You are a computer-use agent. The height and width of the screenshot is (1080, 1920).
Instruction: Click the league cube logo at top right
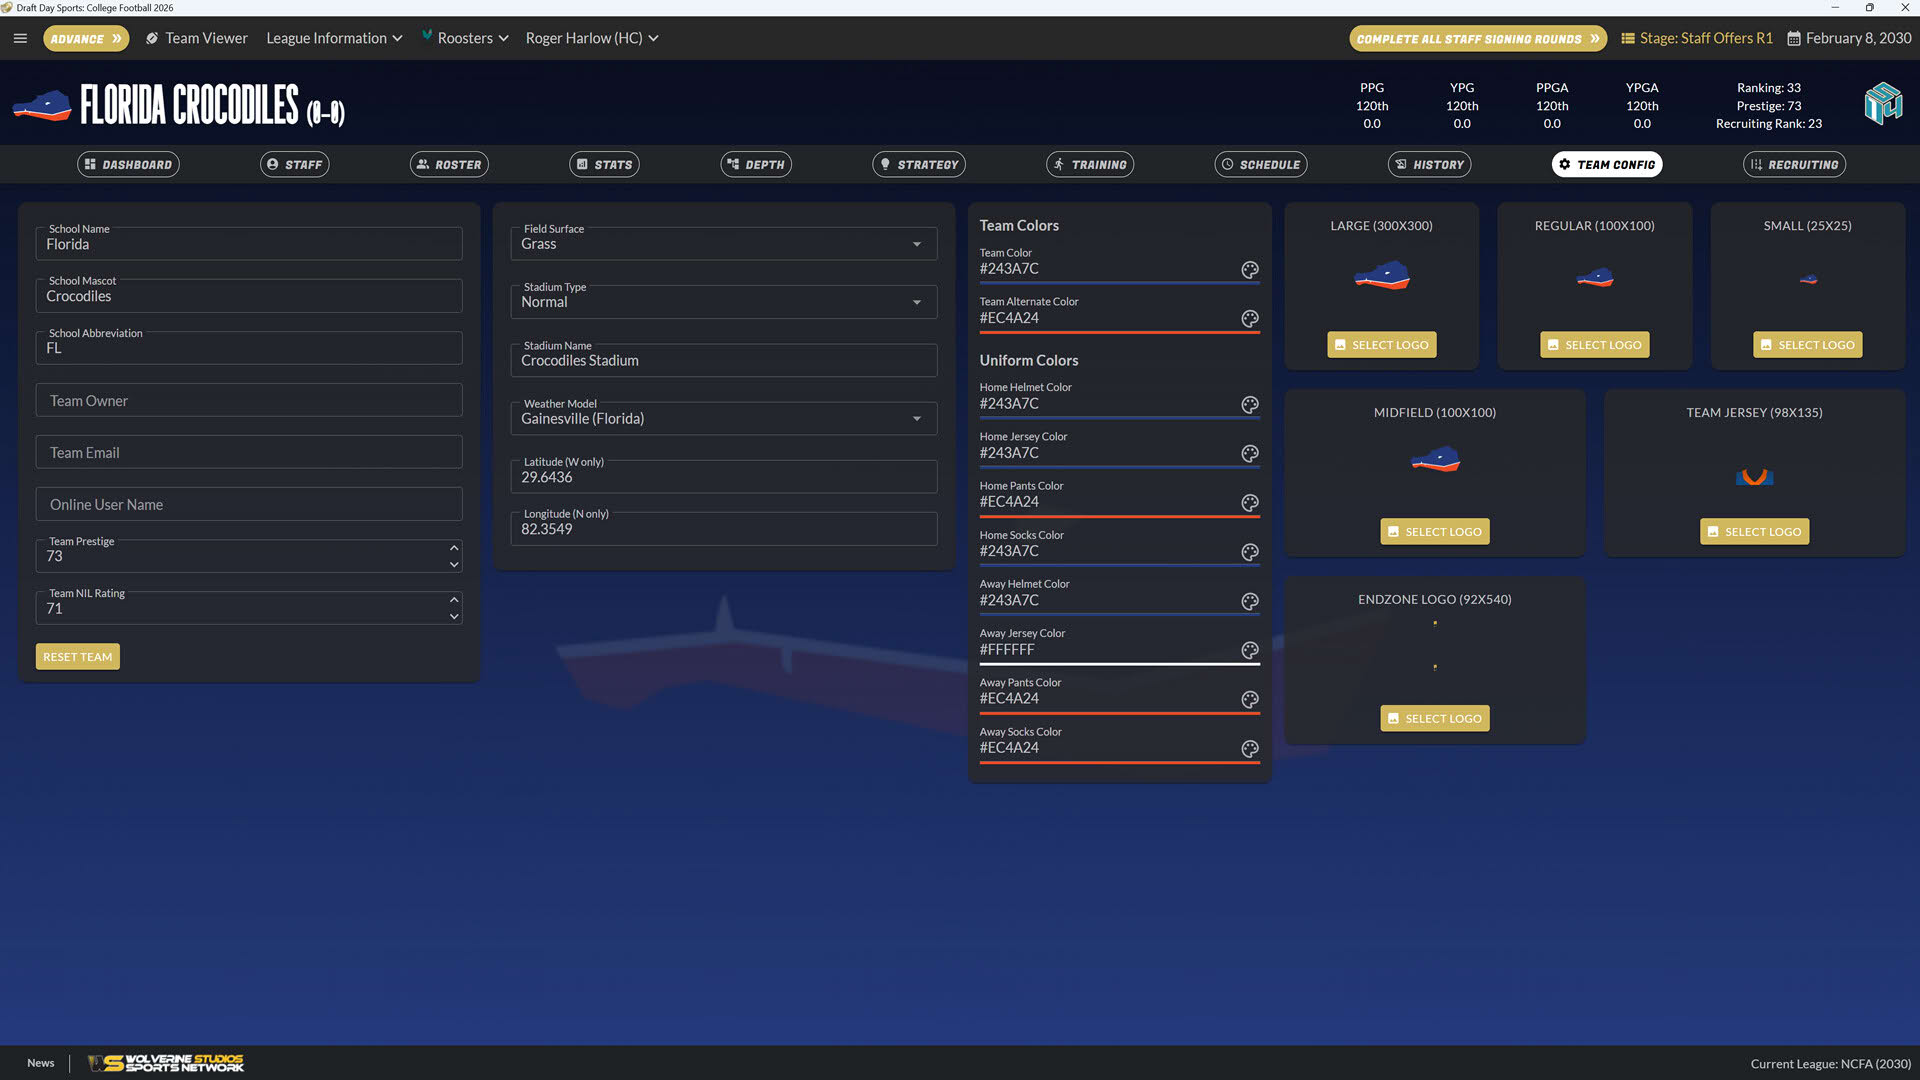tap(1883, 104)
